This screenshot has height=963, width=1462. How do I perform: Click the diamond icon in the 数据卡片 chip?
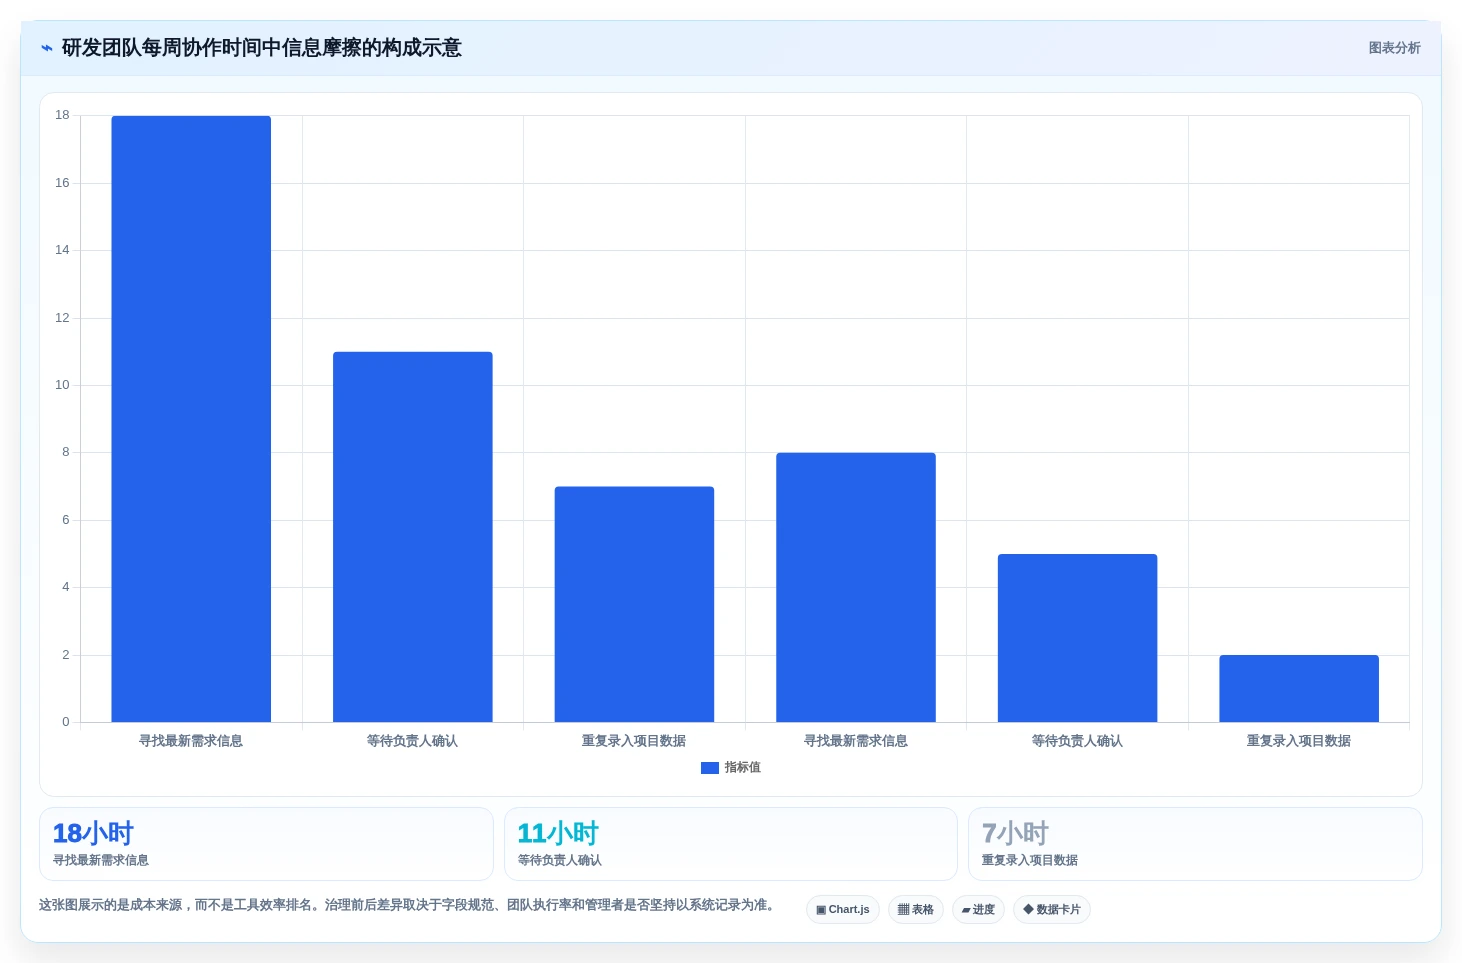point(1028,910)
